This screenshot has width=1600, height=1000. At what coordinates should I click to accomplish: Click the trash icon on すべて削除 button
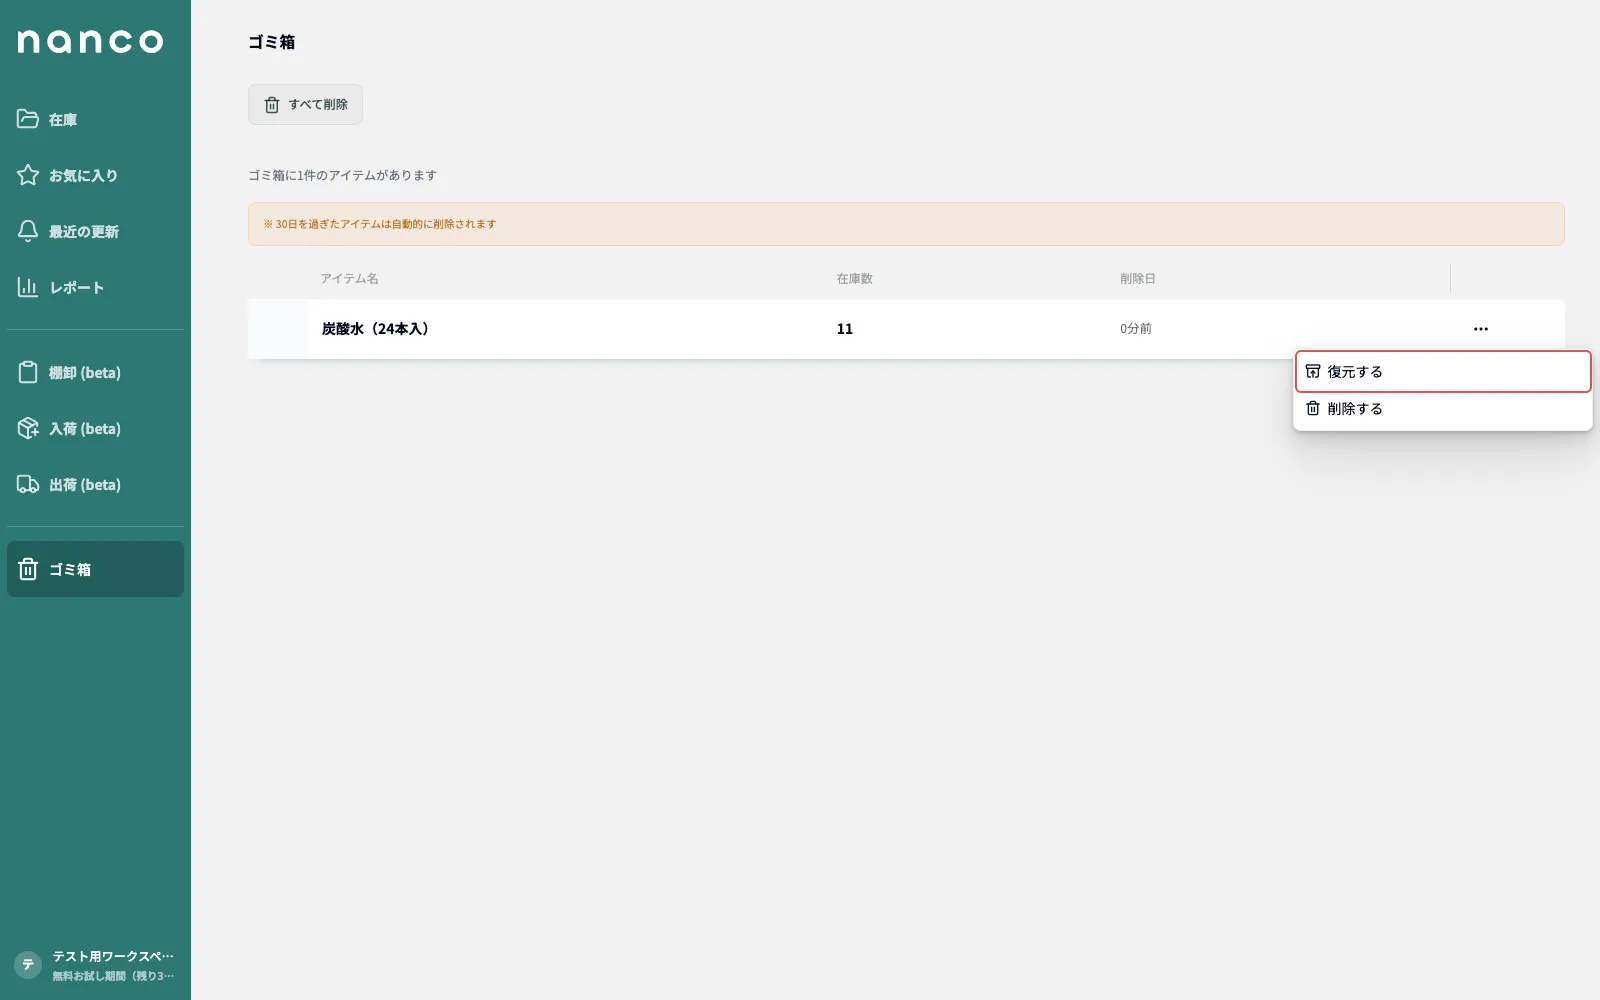pyautogui.click(x=272, y=105)
